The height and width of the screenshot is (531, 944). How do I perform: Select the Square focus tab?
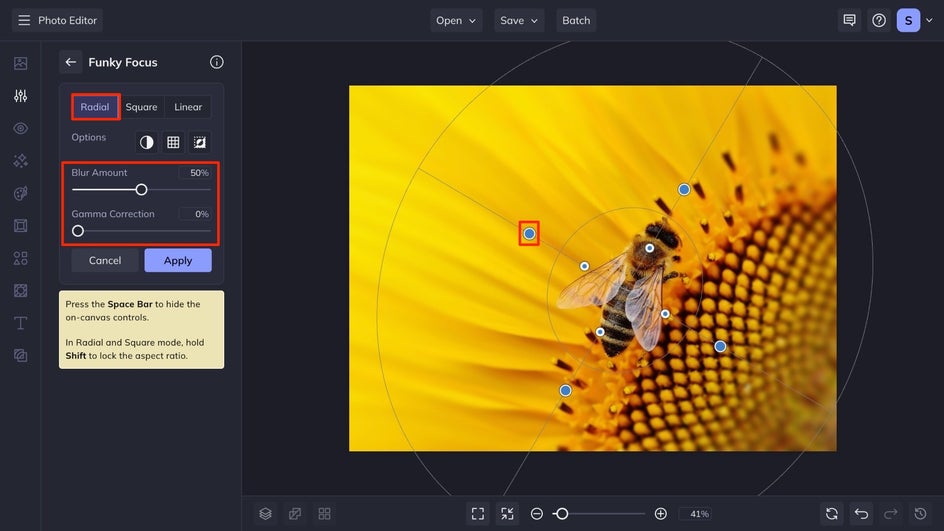141,107
